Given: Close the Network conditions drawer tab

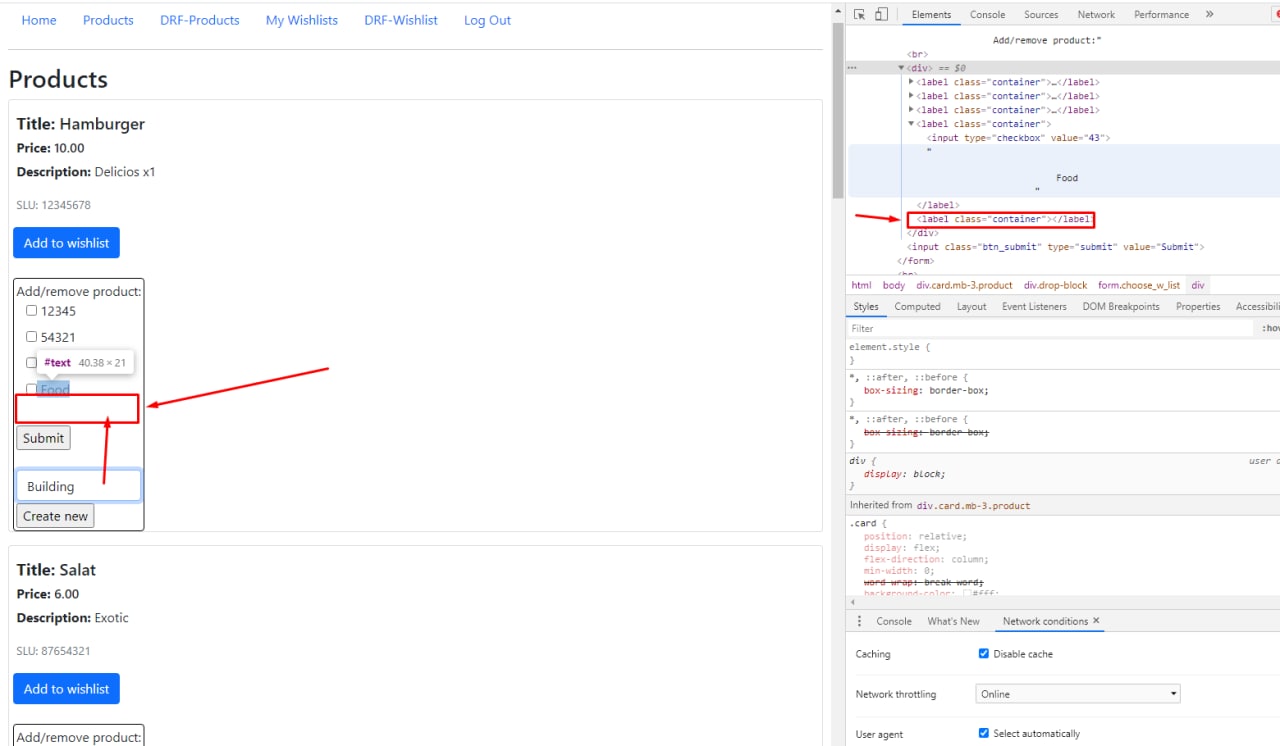Looking at the screenshot, I should coord(1096,621).
